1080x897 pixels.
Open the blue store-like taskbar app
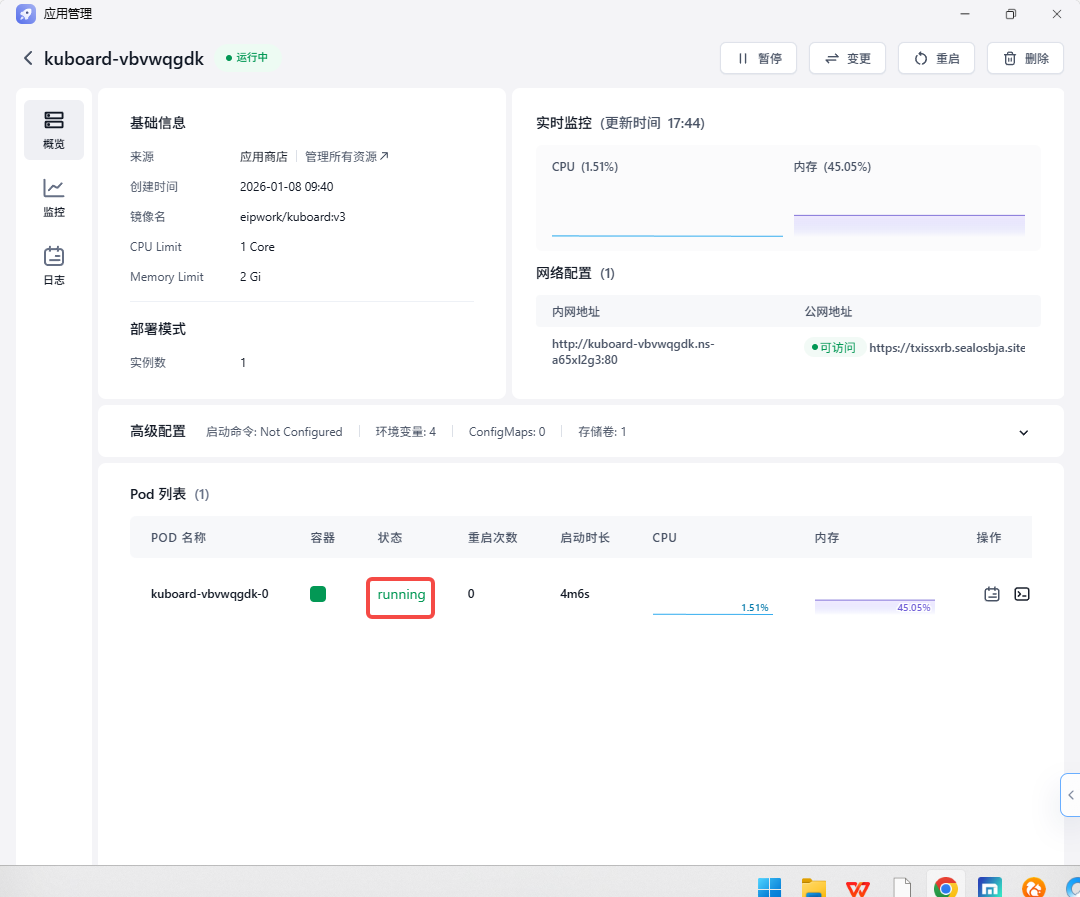coord(990,887)
